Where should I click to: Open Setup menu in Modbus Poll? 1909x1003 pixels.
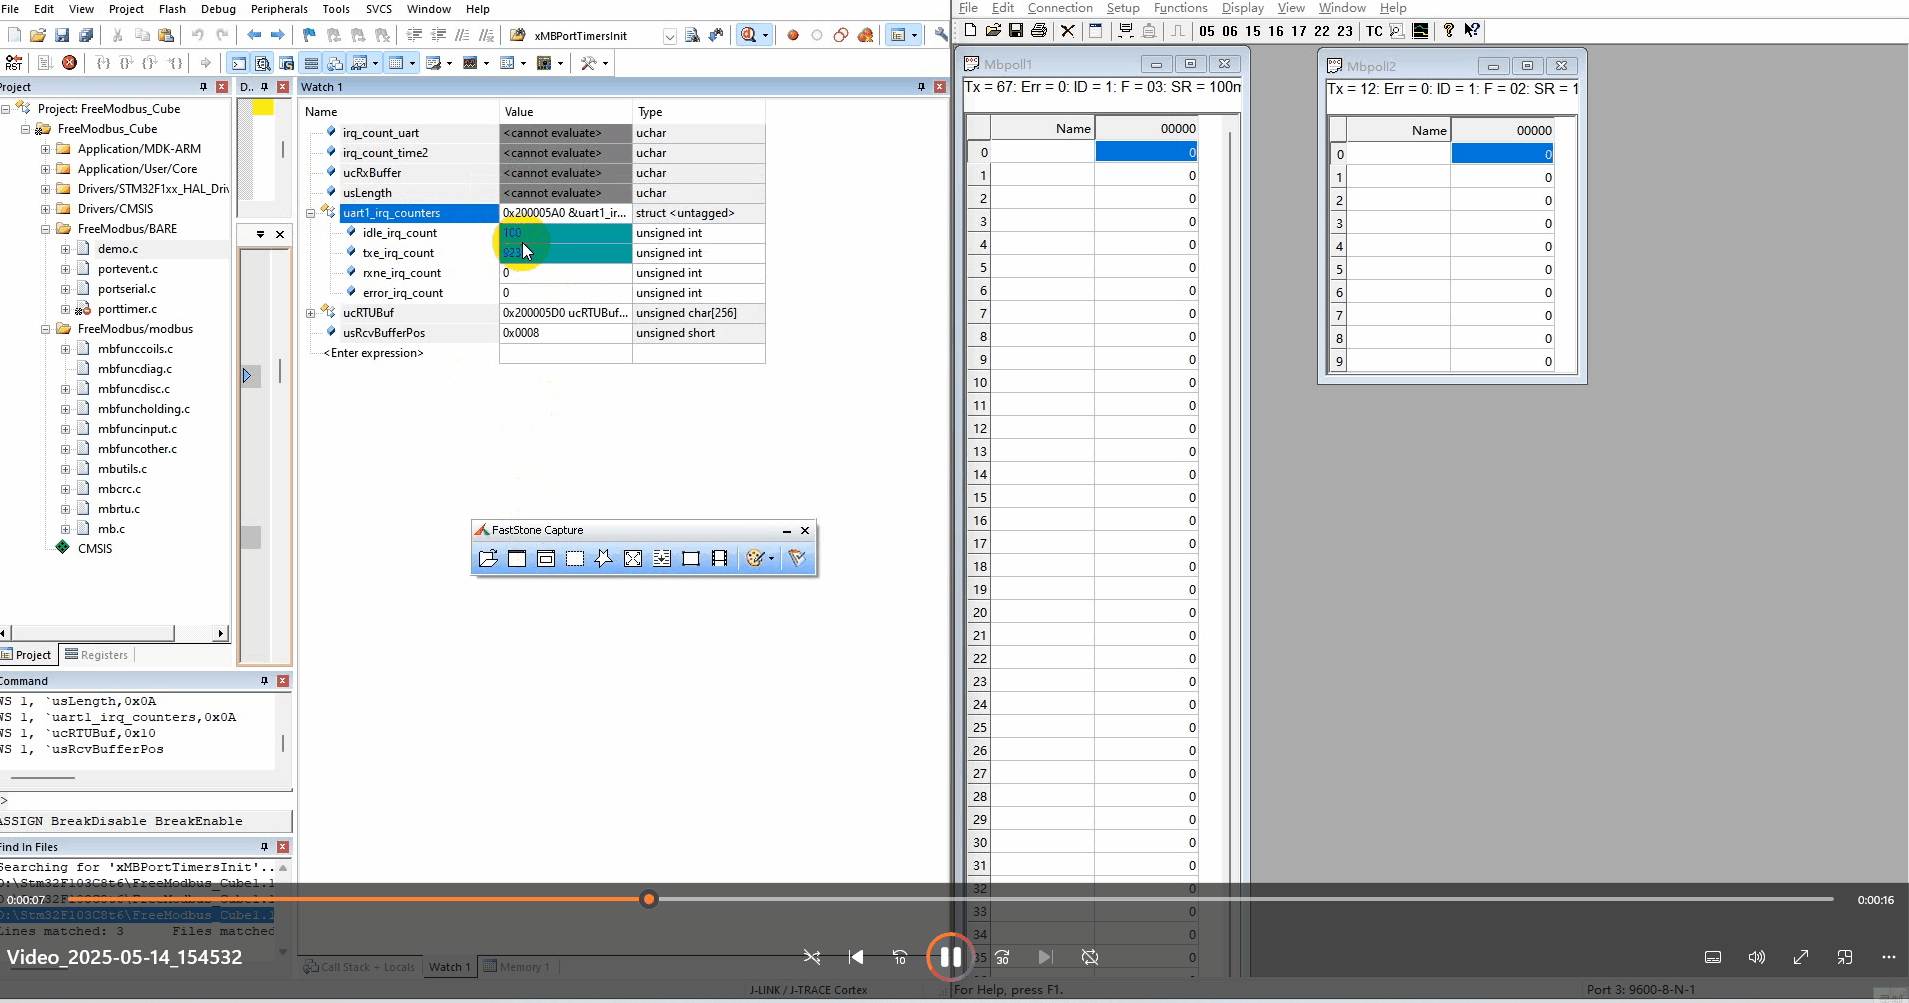point(1123,8)
